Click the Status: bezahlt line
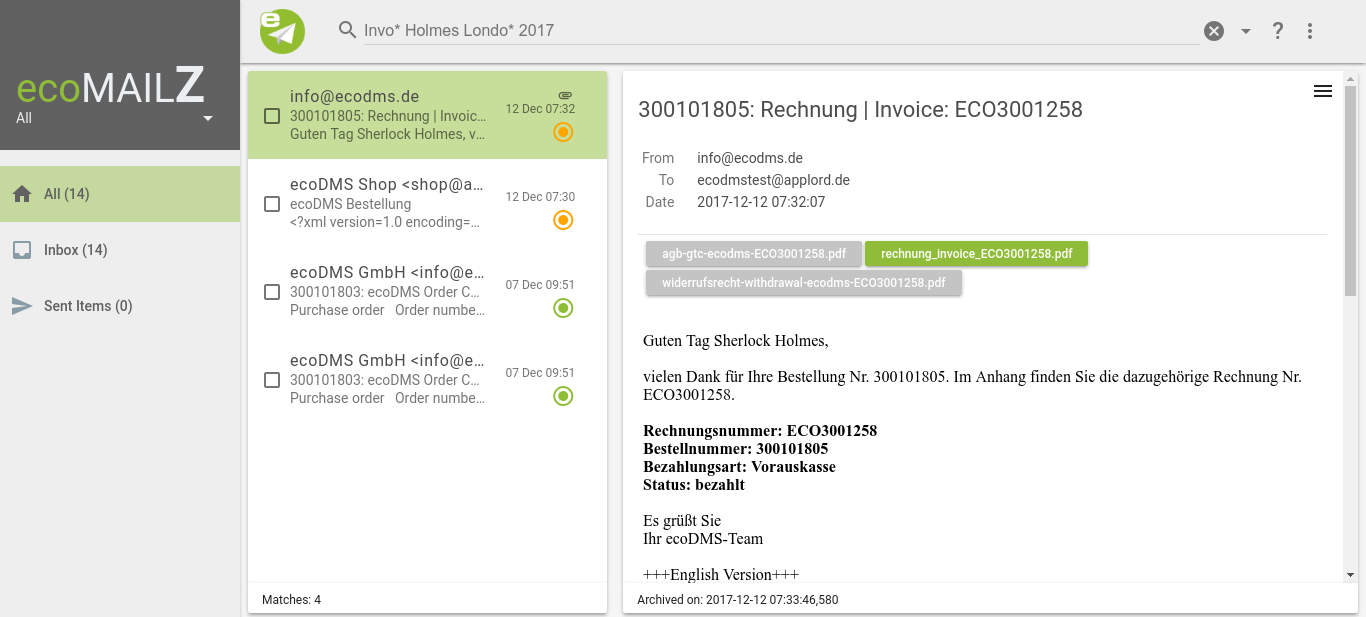 (694, 485)
